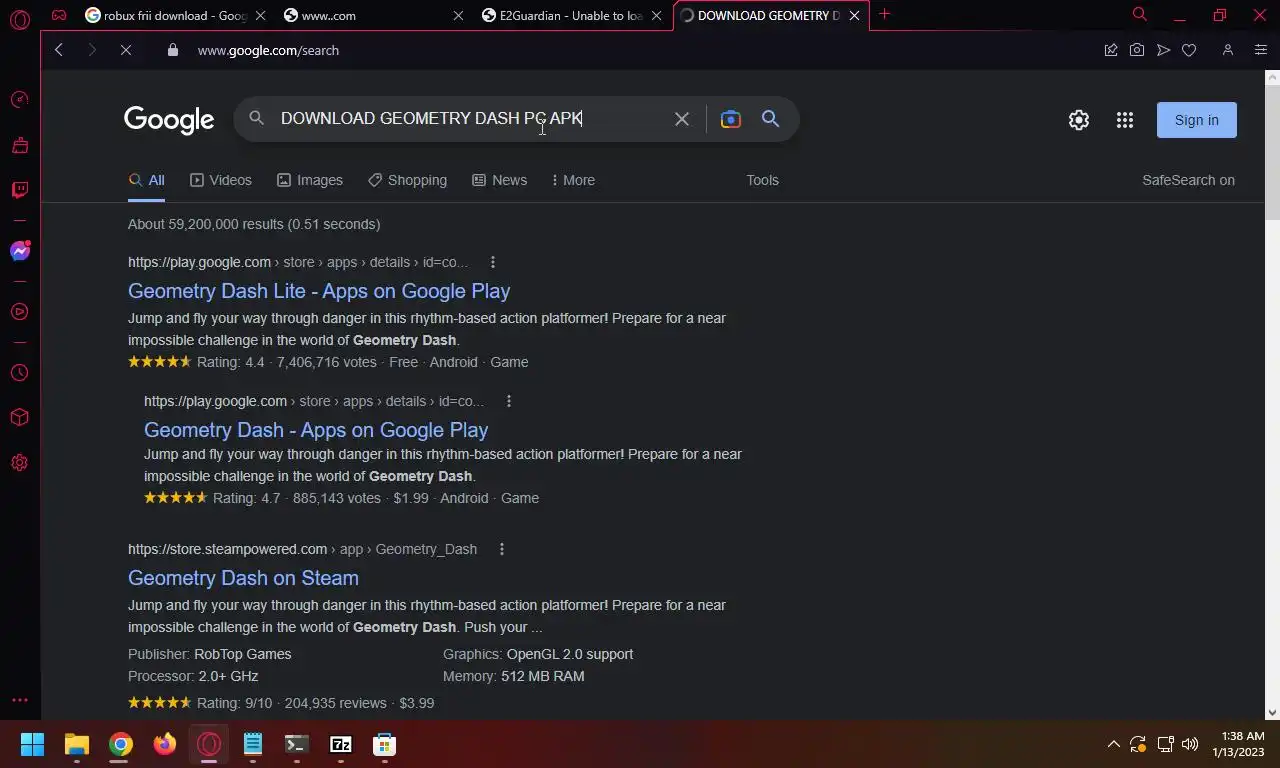Click into the Google search text box
Viewport: 1280px width, 768px height.
click(470, 118)
